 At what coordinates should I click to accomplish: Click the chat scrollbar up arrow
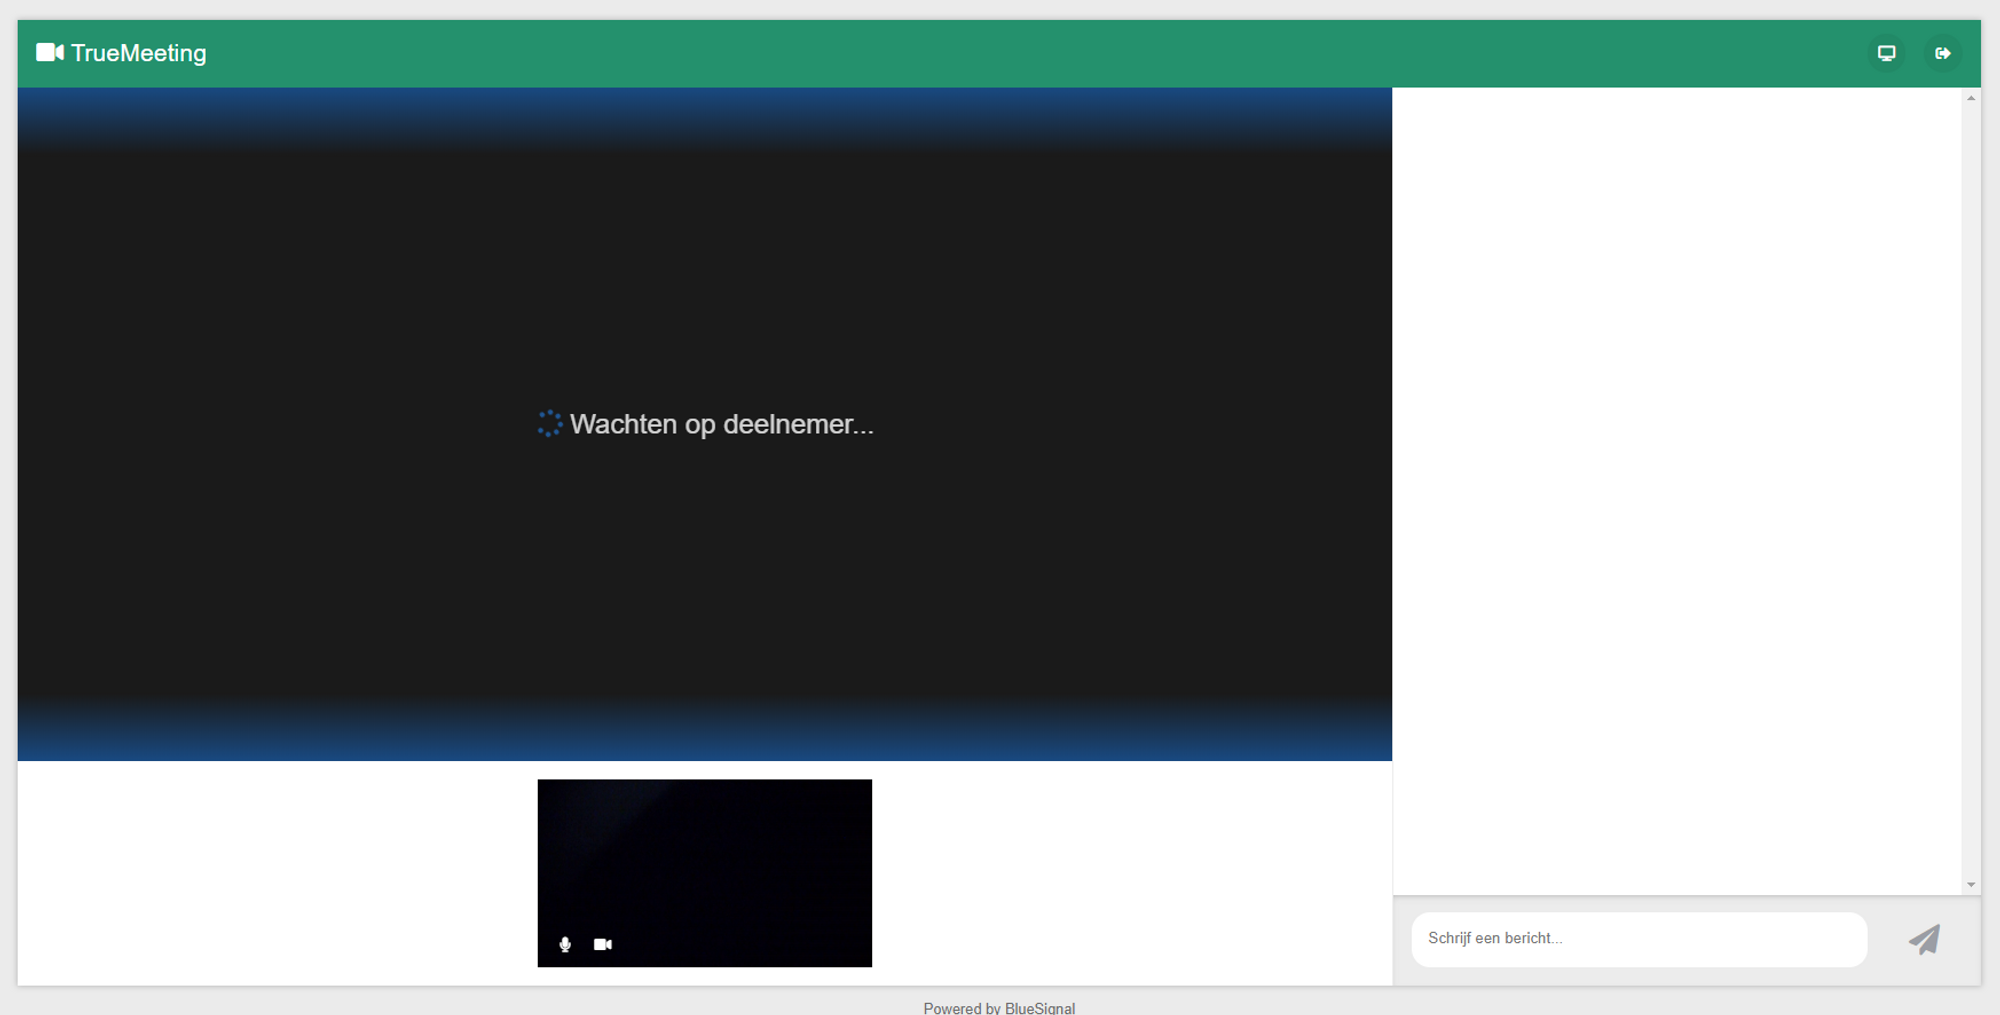(x=1971, y=98)
